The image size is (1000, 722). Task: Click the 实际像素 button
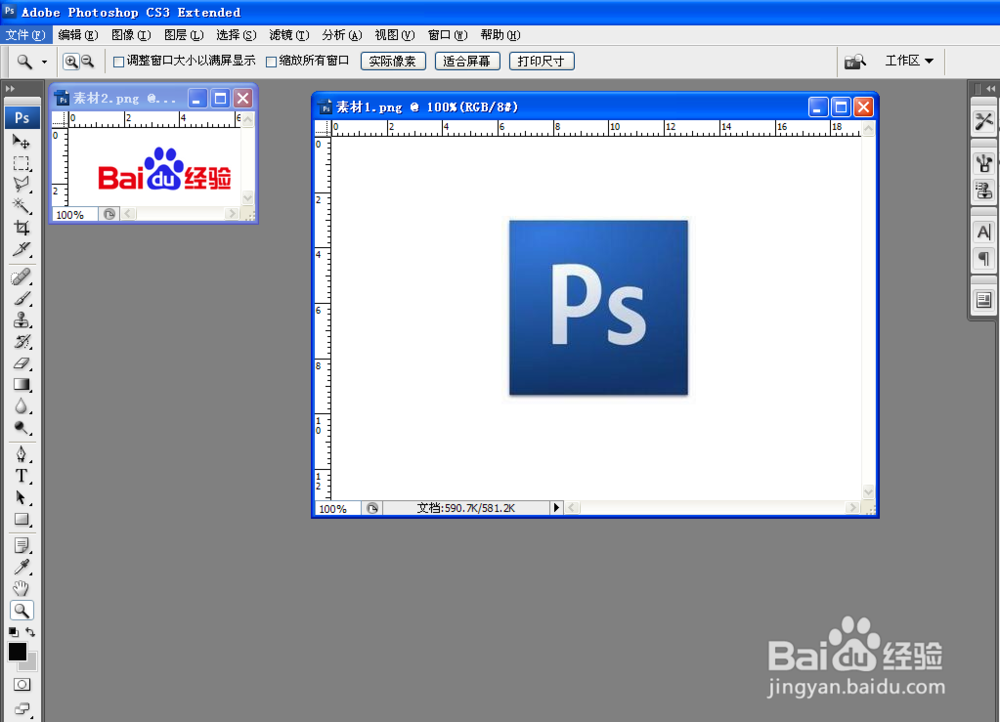point(393,60)
